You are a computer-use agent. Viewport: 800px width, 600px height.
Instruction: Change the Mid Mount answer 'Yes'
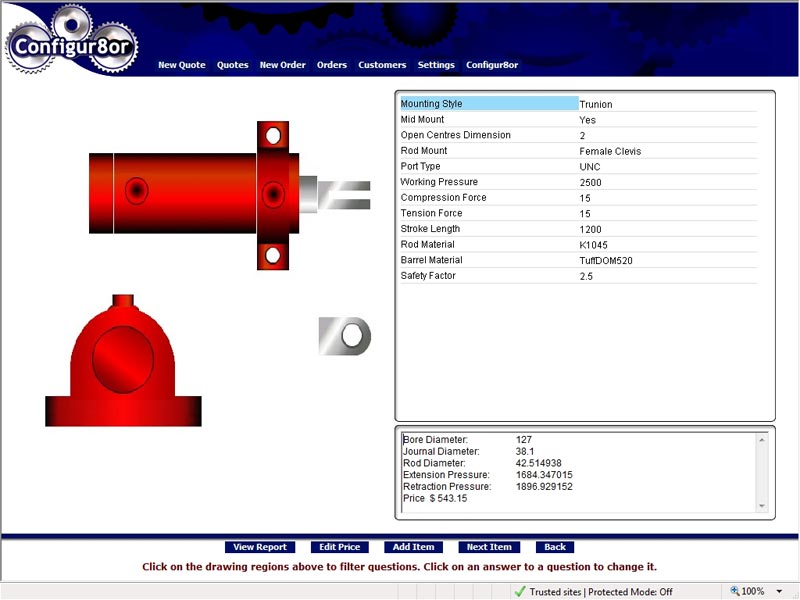point(587,120)
